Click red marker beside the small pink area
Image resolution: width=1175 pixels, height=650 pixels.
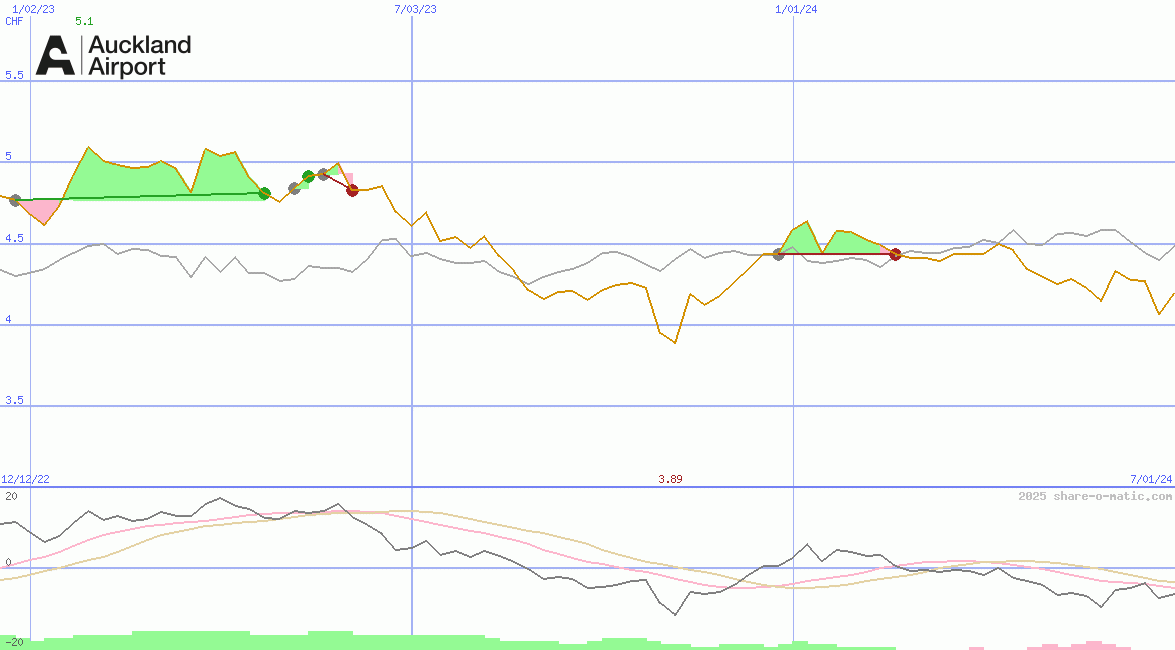coord(352,190)
